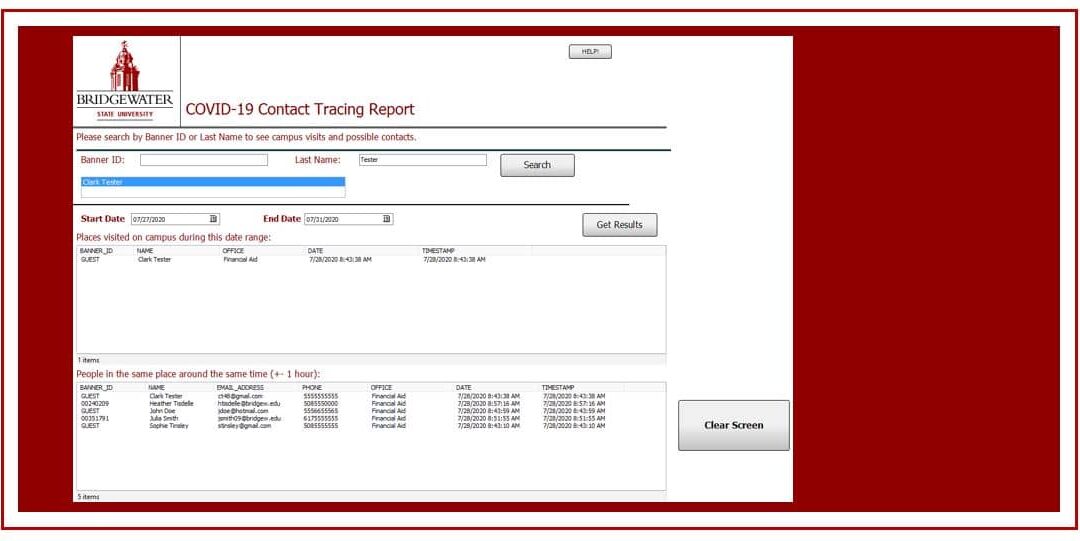Click into the Last Name field containing Tester
The width and height of the screenshot is (1080, 541).
click(422, 160)
